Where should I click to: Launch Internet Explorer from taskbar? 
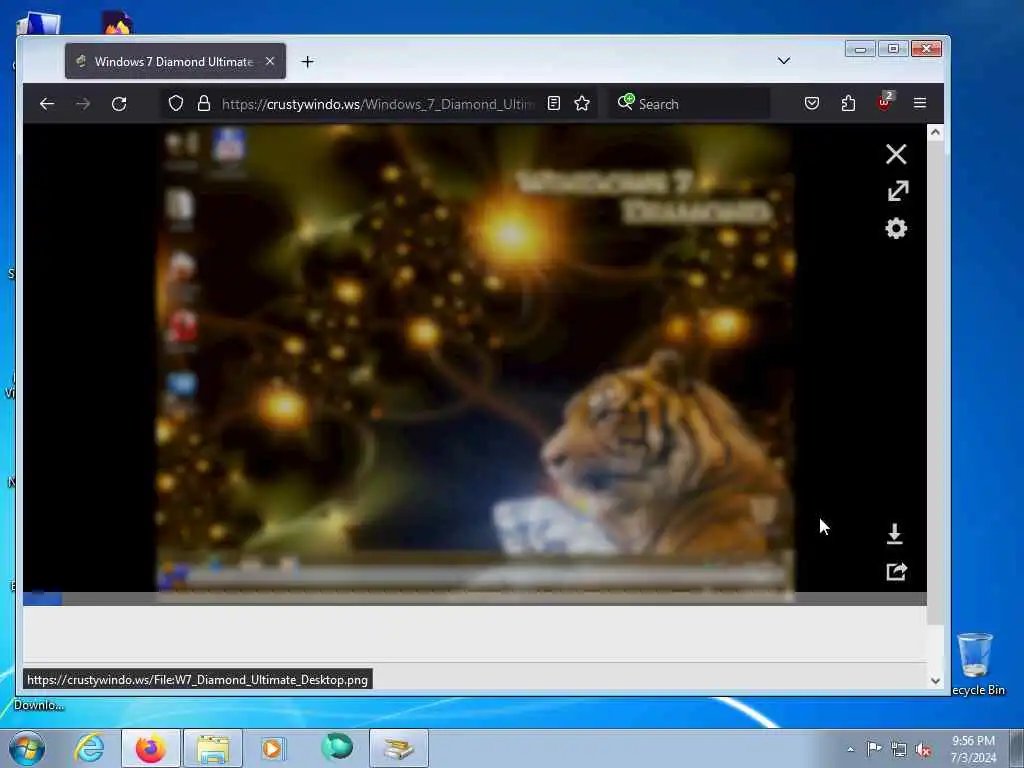89,748
